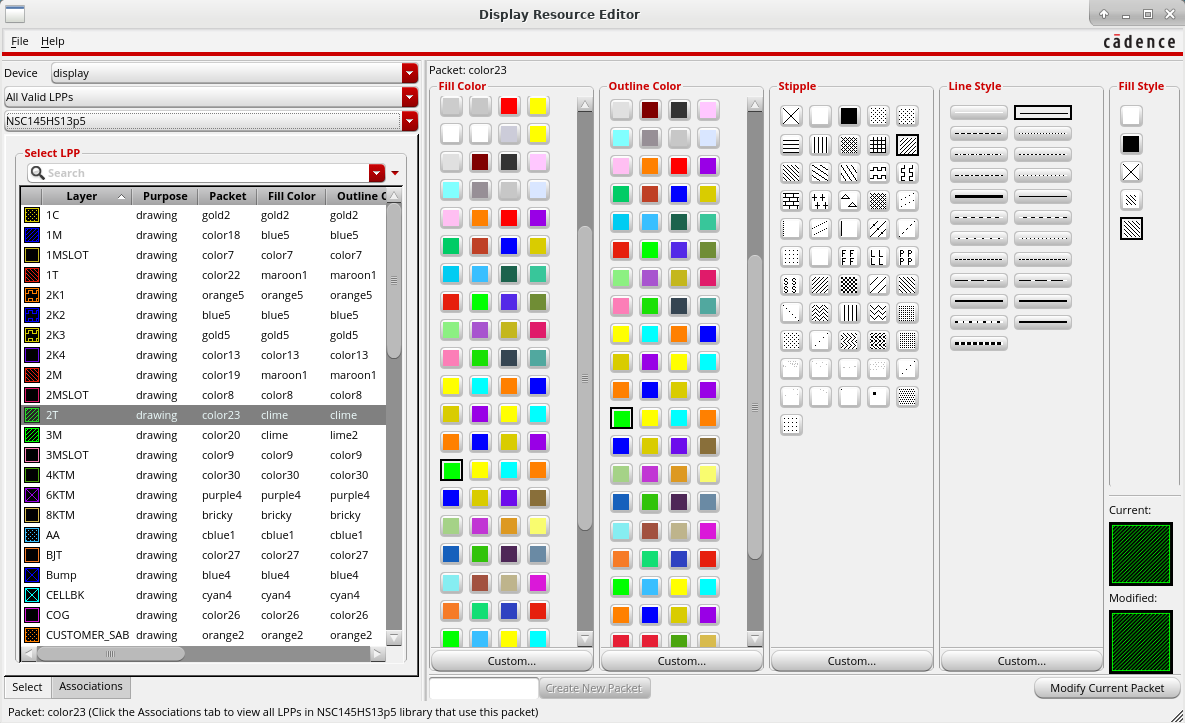Expand the All Valid LPPs dropdown
This screenshot has height=723, width=1185.
pyautogui.click(x=409, y=97)
